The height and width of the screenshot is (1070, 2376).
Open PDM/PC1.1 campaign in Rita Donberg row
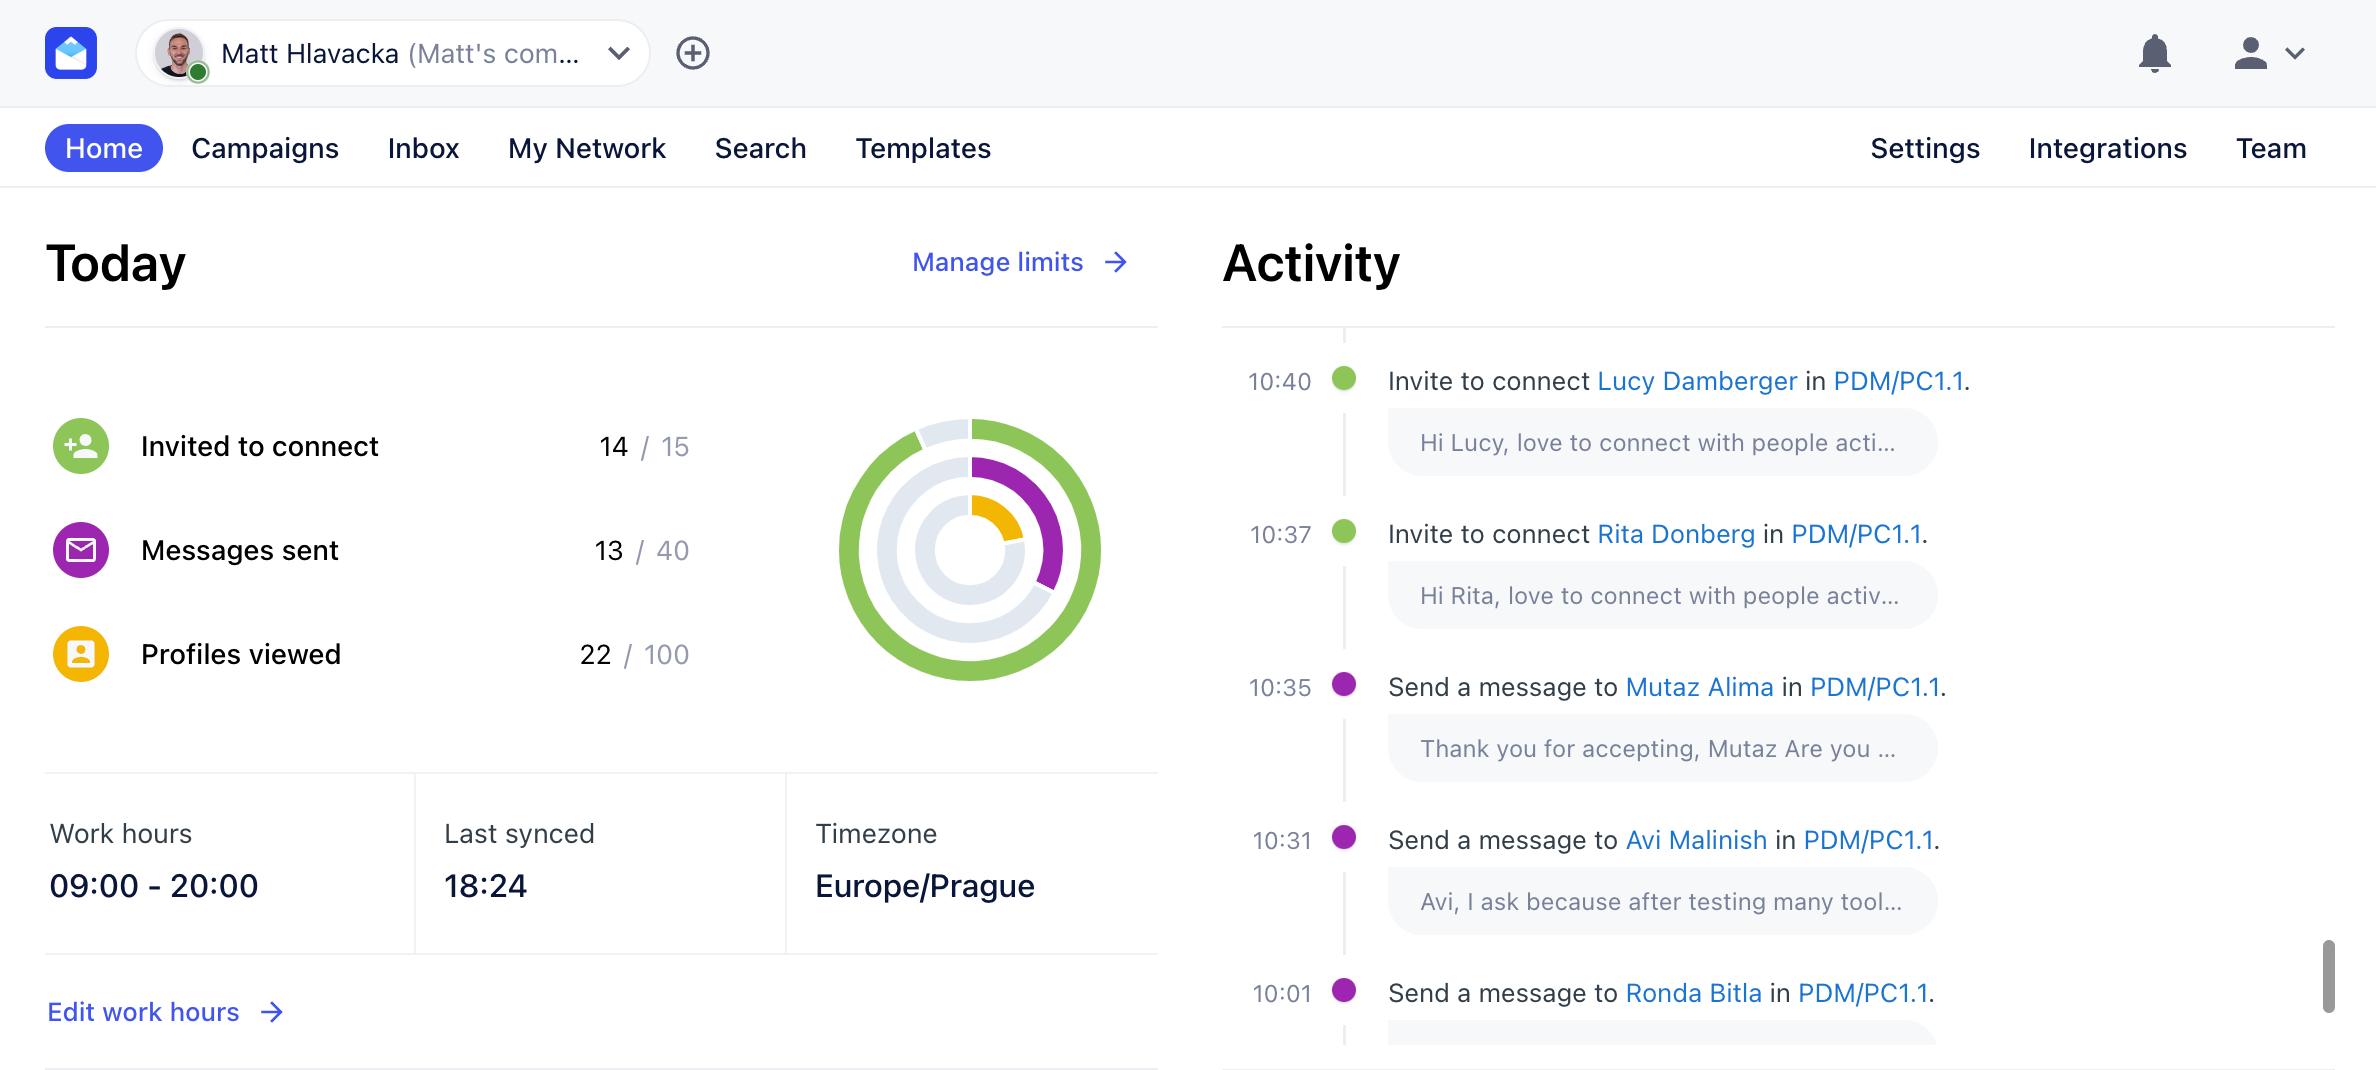(1856, 534)
